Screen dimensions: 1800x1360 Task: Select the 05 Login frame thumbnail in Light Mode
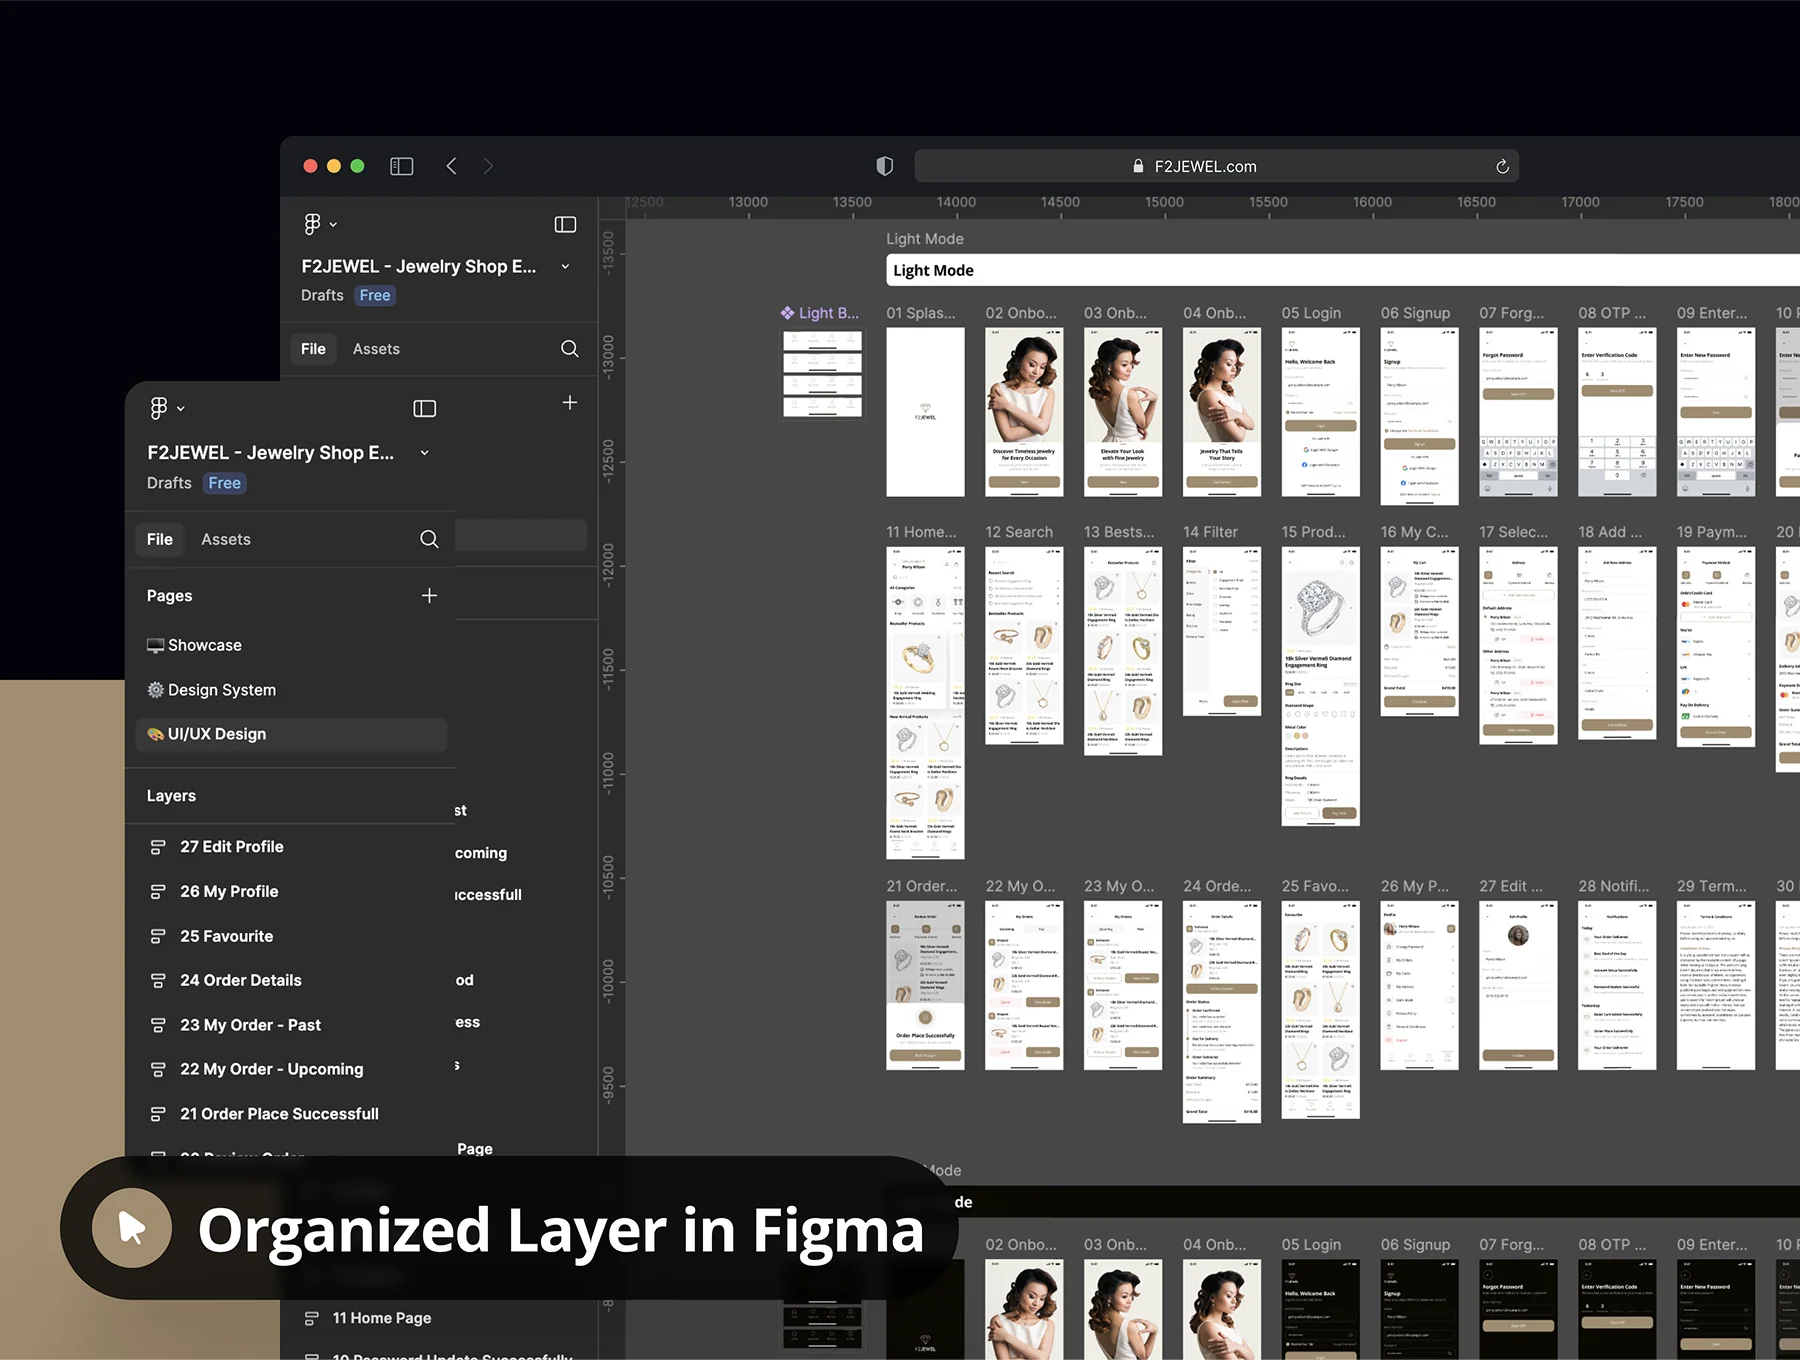(x=1320, y=412)
